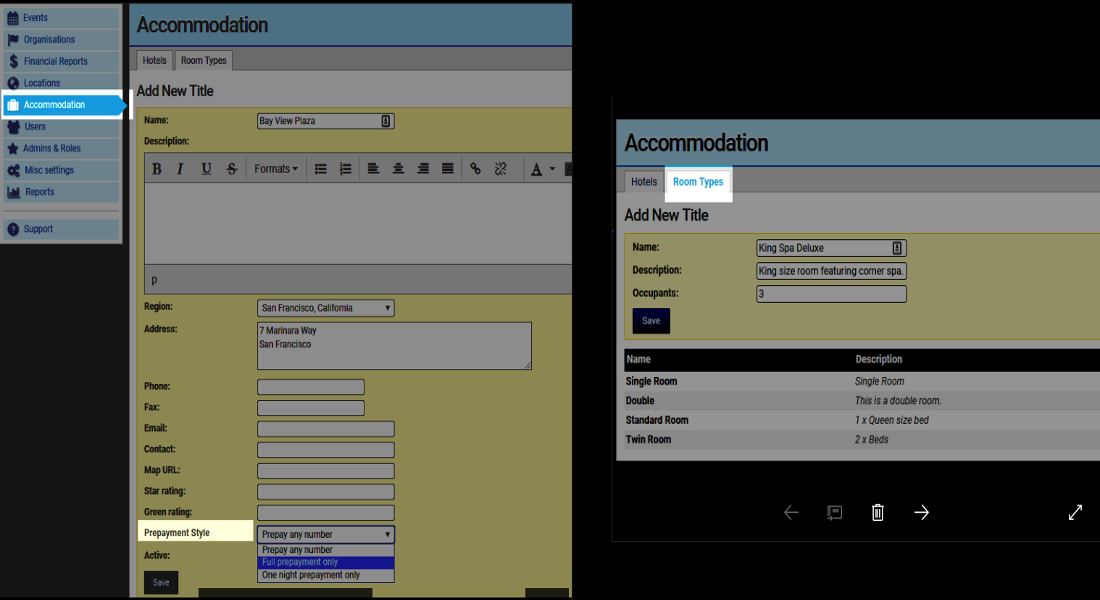
Task: Go to next image with right arrow
Action: [x=922, y=513]
